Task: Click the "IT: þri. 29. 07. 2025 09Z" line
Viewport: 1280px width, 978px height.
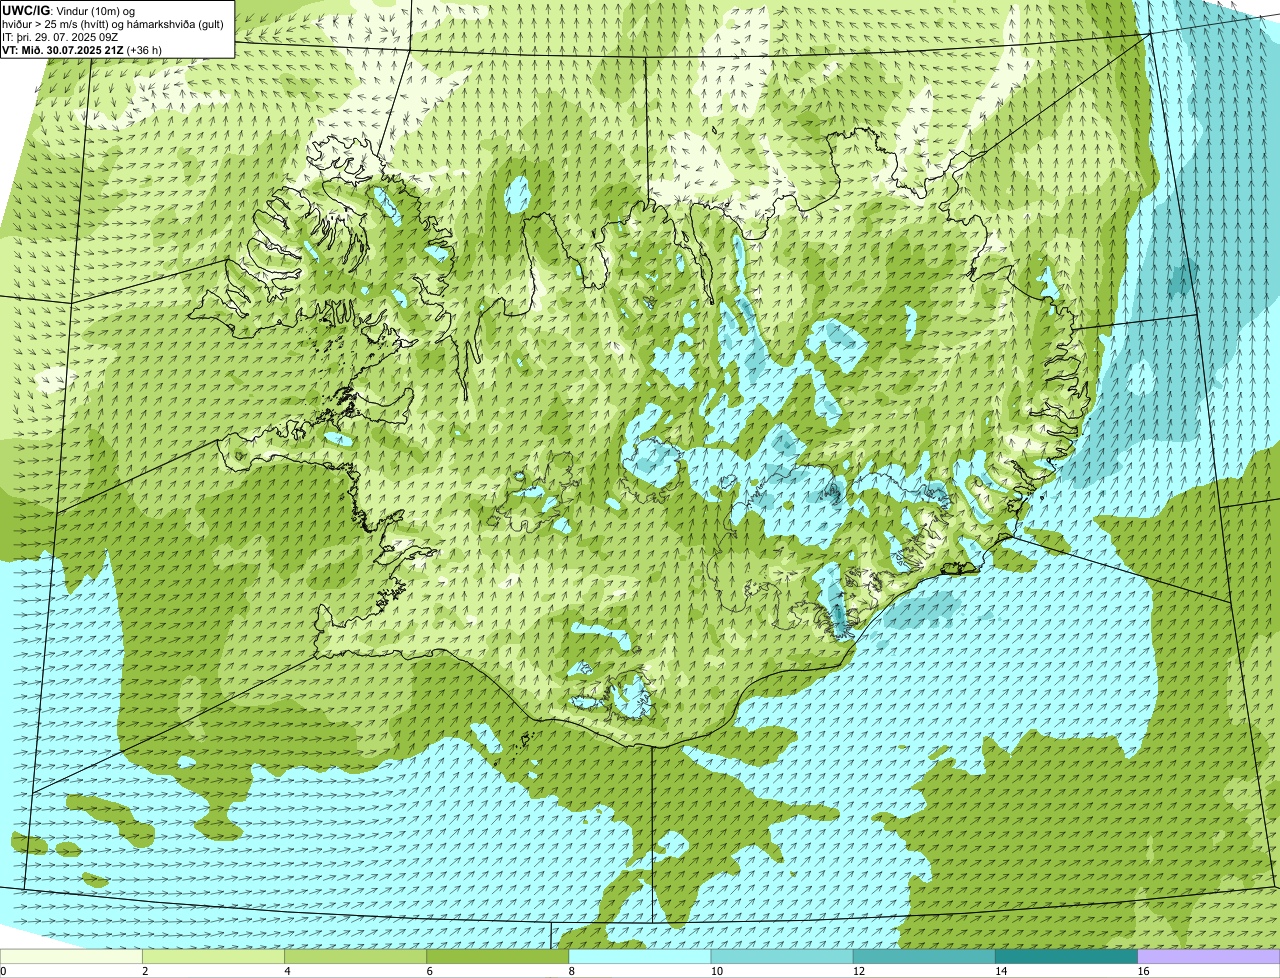Action: (61, 36)
